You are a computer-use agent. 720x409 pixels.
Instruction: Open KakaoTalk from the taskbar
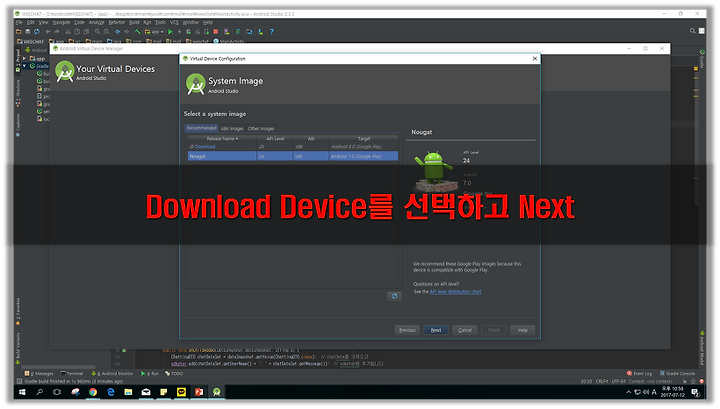pyautogui.click(x=181, y=392)
